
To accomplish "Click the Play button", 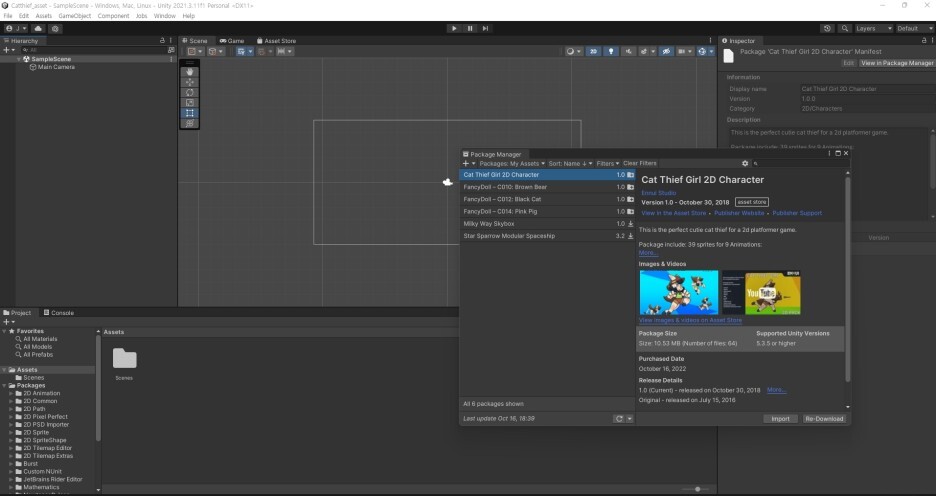I will 454,28.
